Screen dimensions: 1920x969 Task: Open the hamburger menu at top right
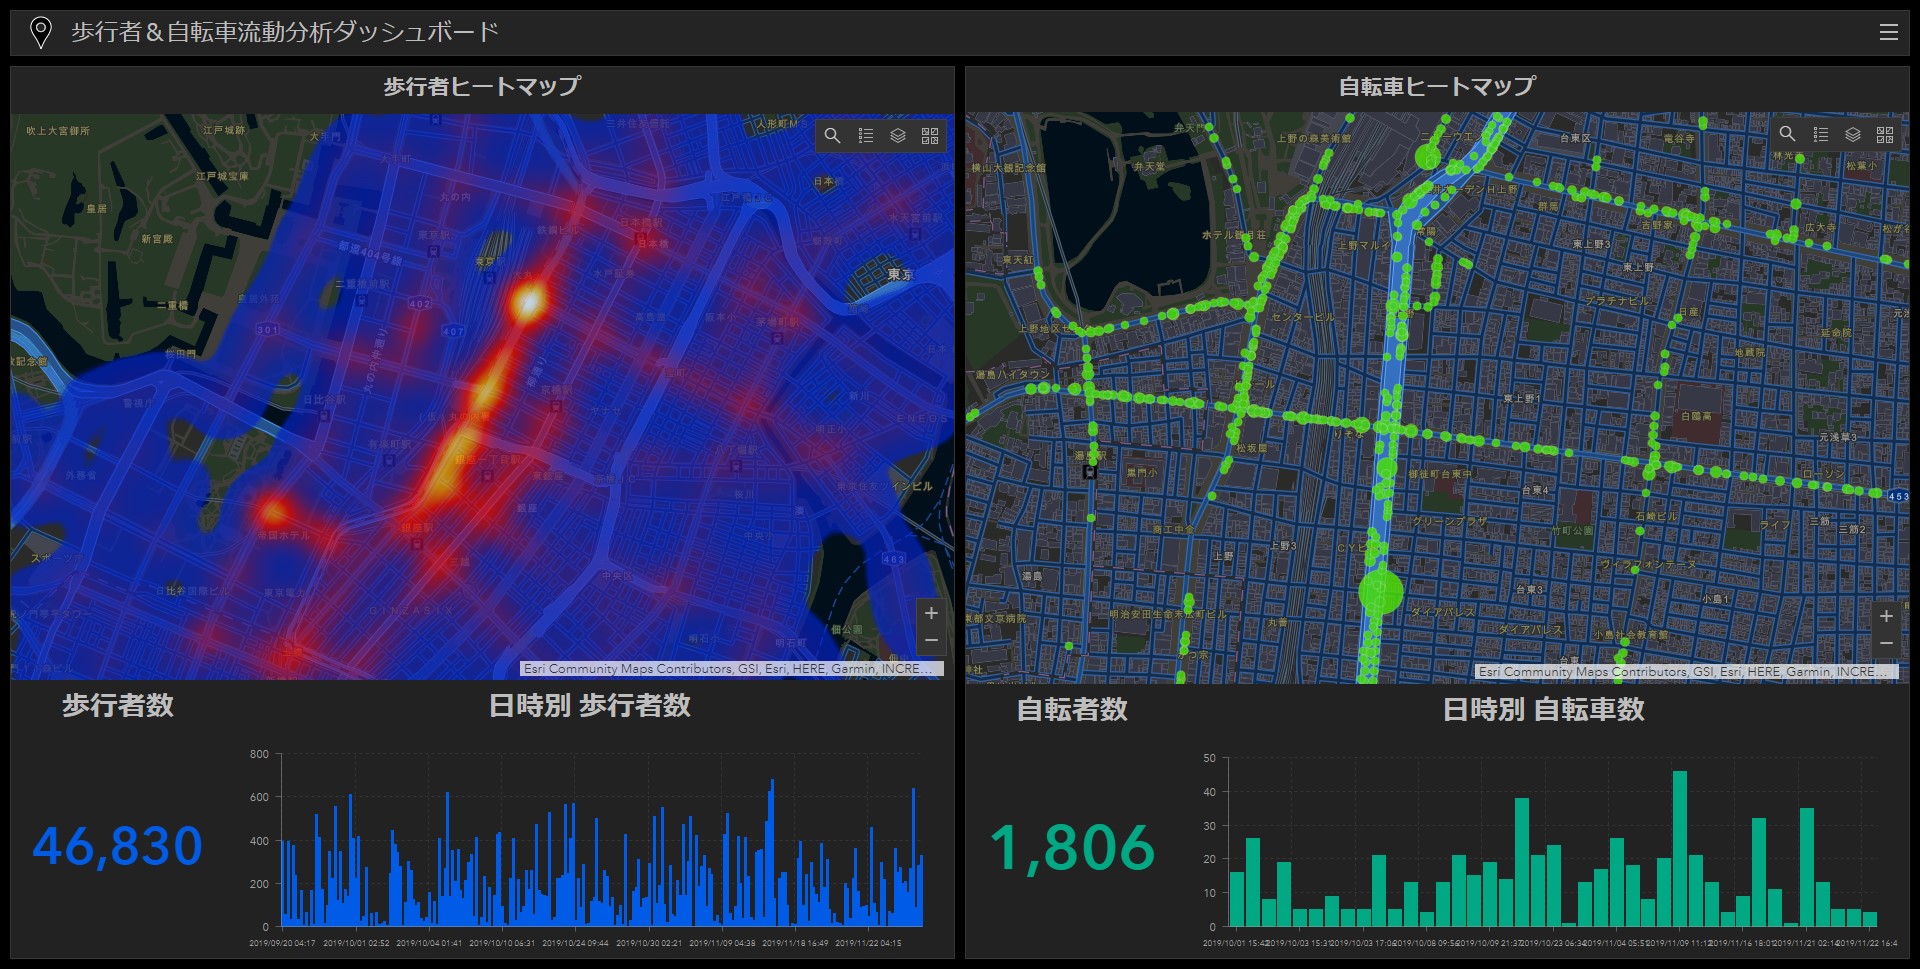[1888, 31]
